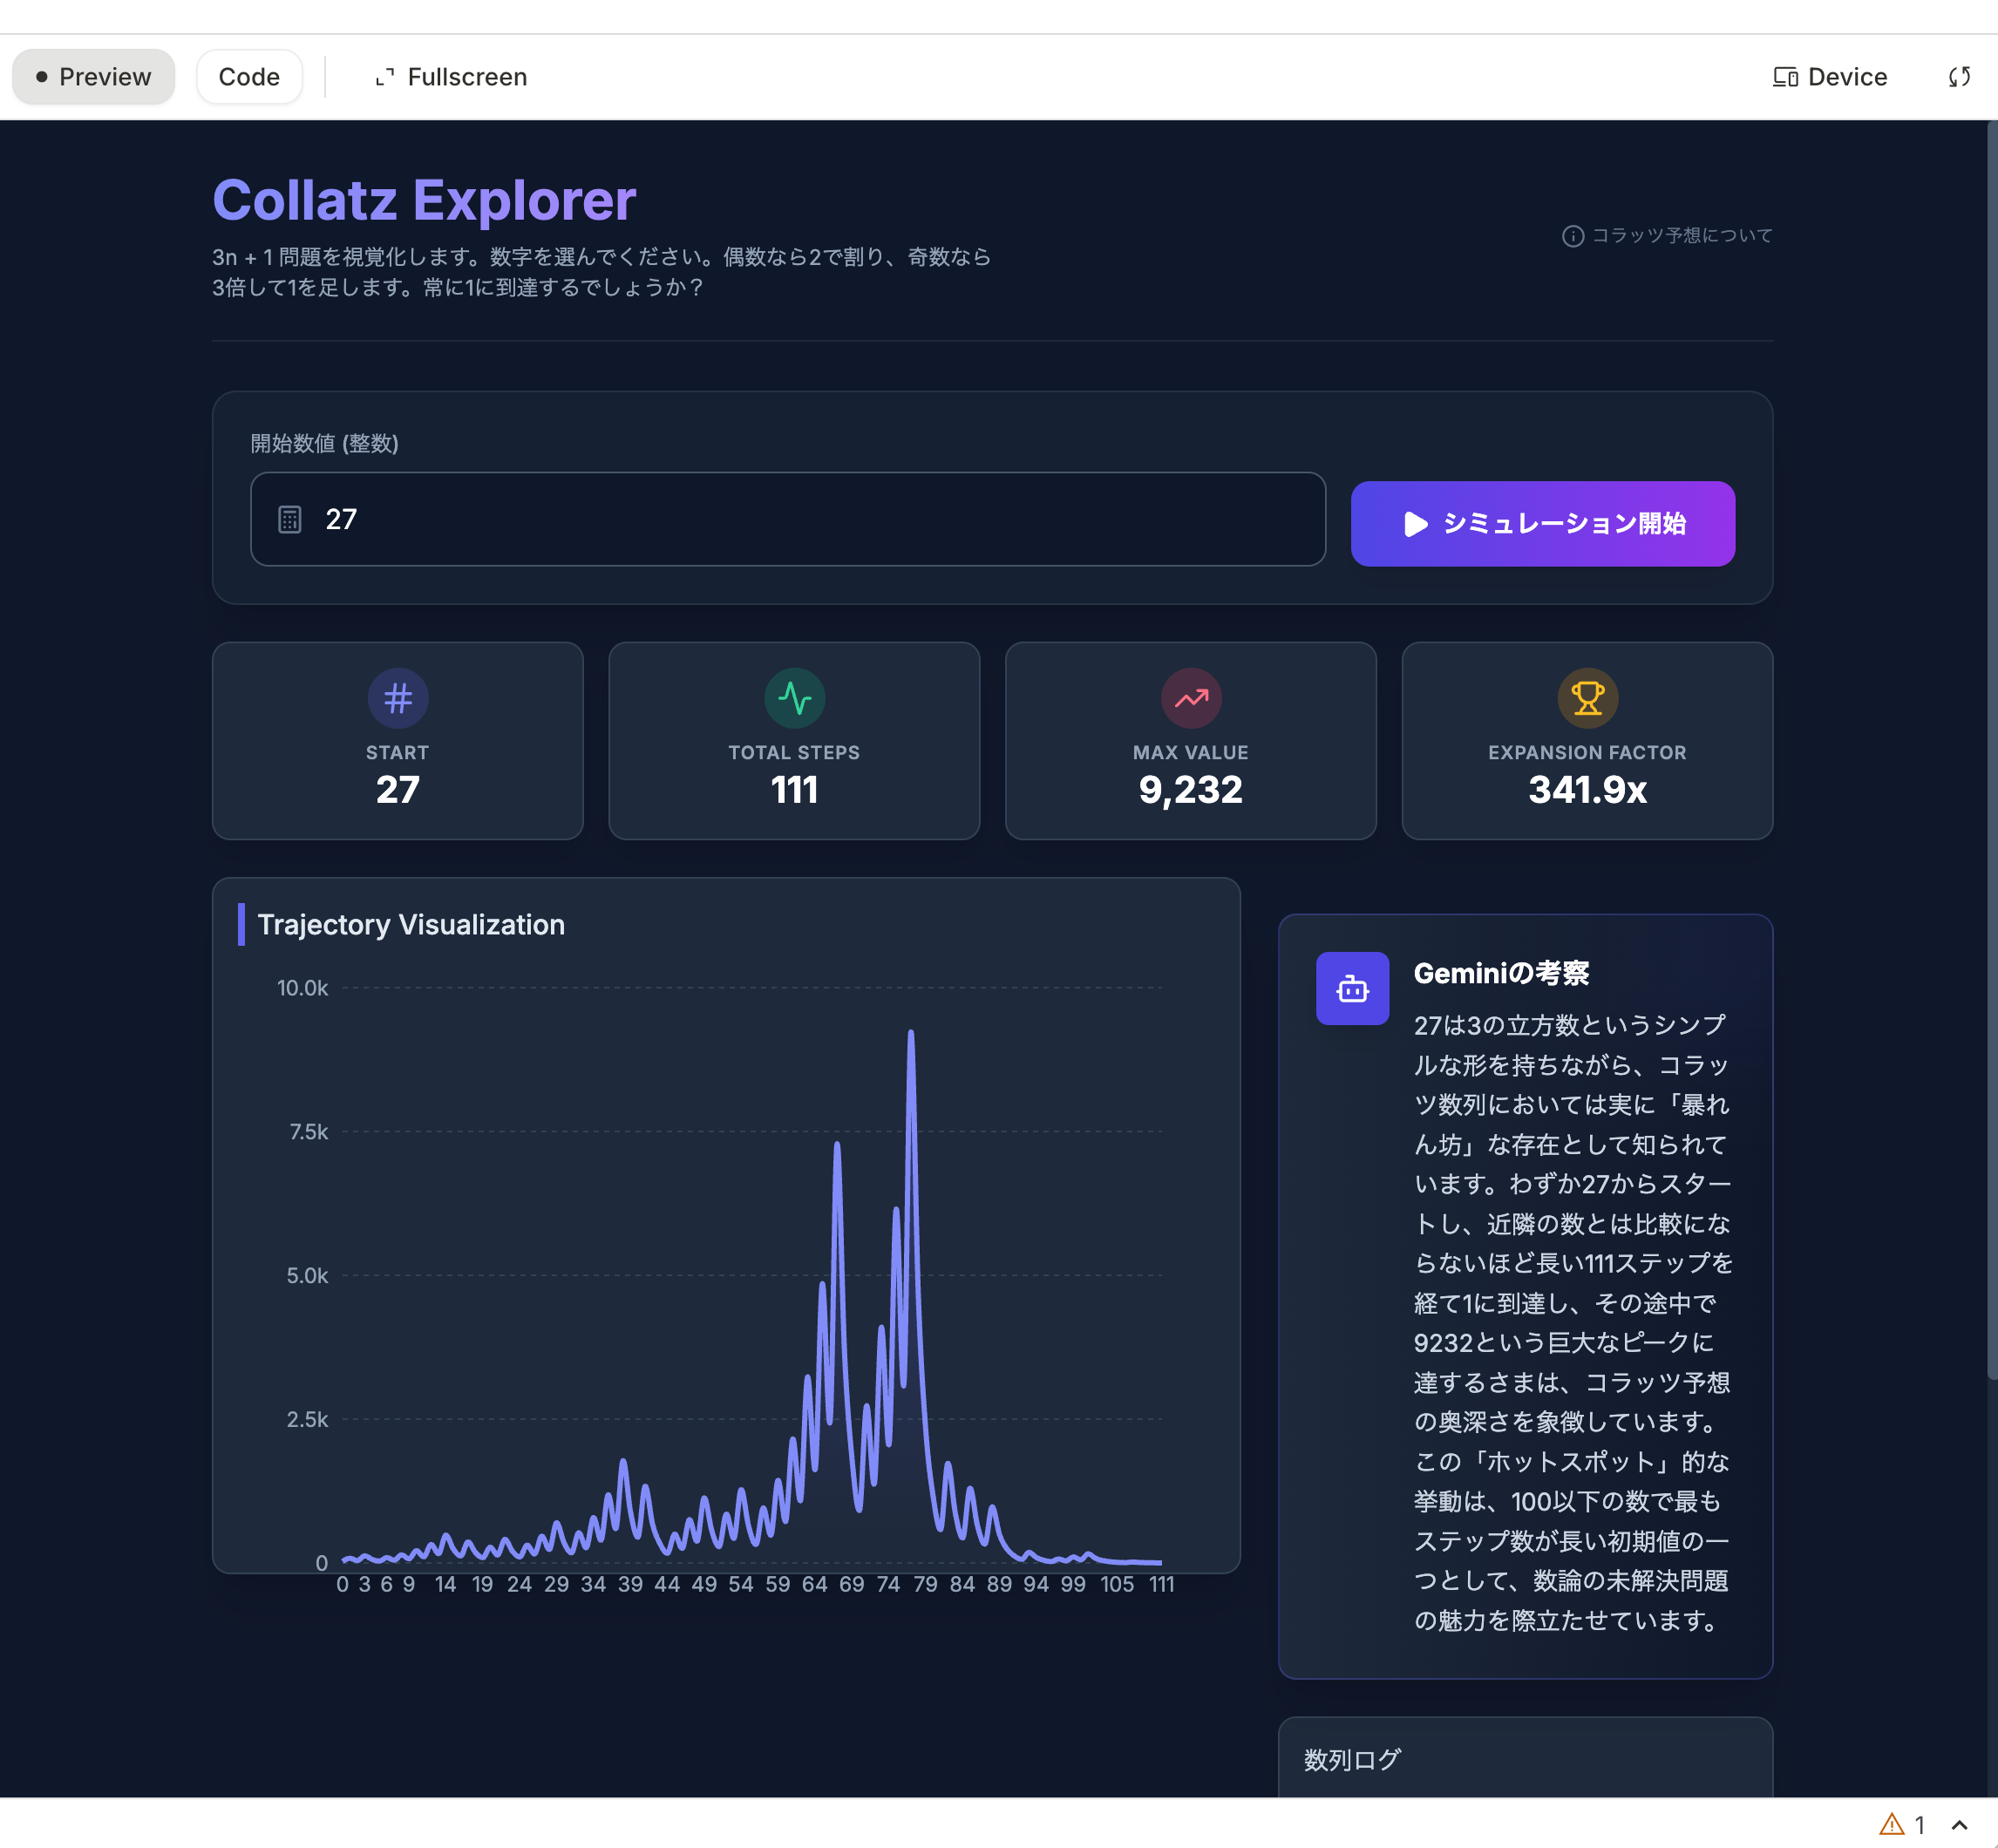Click the trending-up icon above MAX VALUE

click(1190, 698)
